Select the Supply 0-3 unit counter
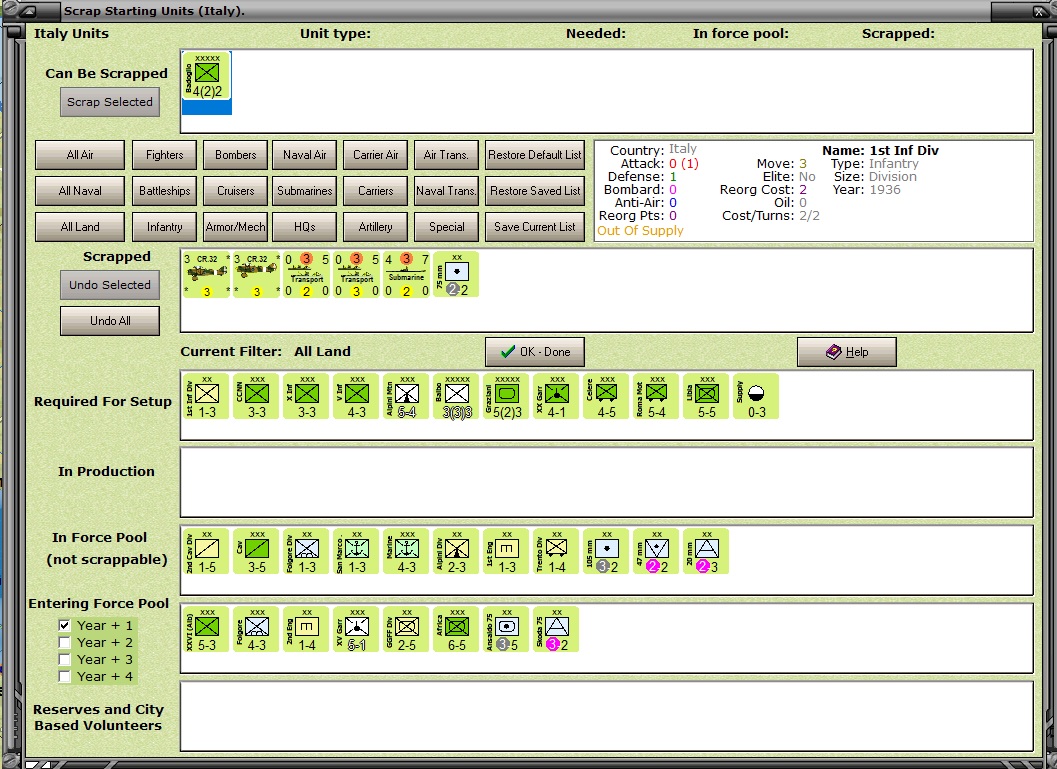The height and width of the screenshot is (769, 1057). (756, 396)
